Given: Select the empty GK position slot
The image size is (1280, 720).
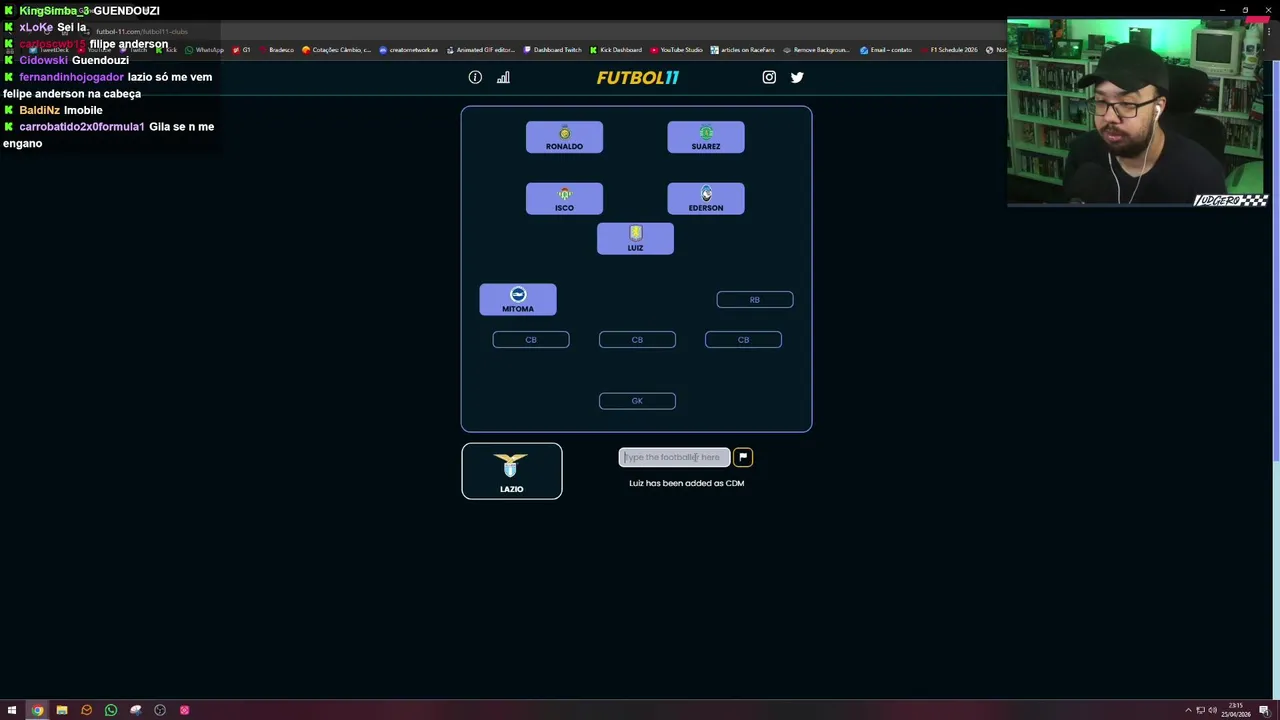Looking at the screenshot, I should 637,401.
